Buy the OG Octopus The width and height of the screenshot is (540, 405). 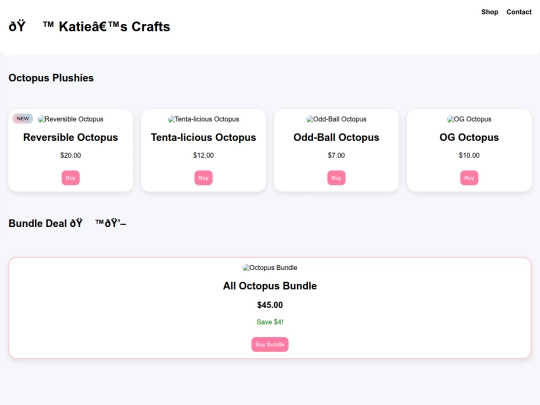coord(469,178)
